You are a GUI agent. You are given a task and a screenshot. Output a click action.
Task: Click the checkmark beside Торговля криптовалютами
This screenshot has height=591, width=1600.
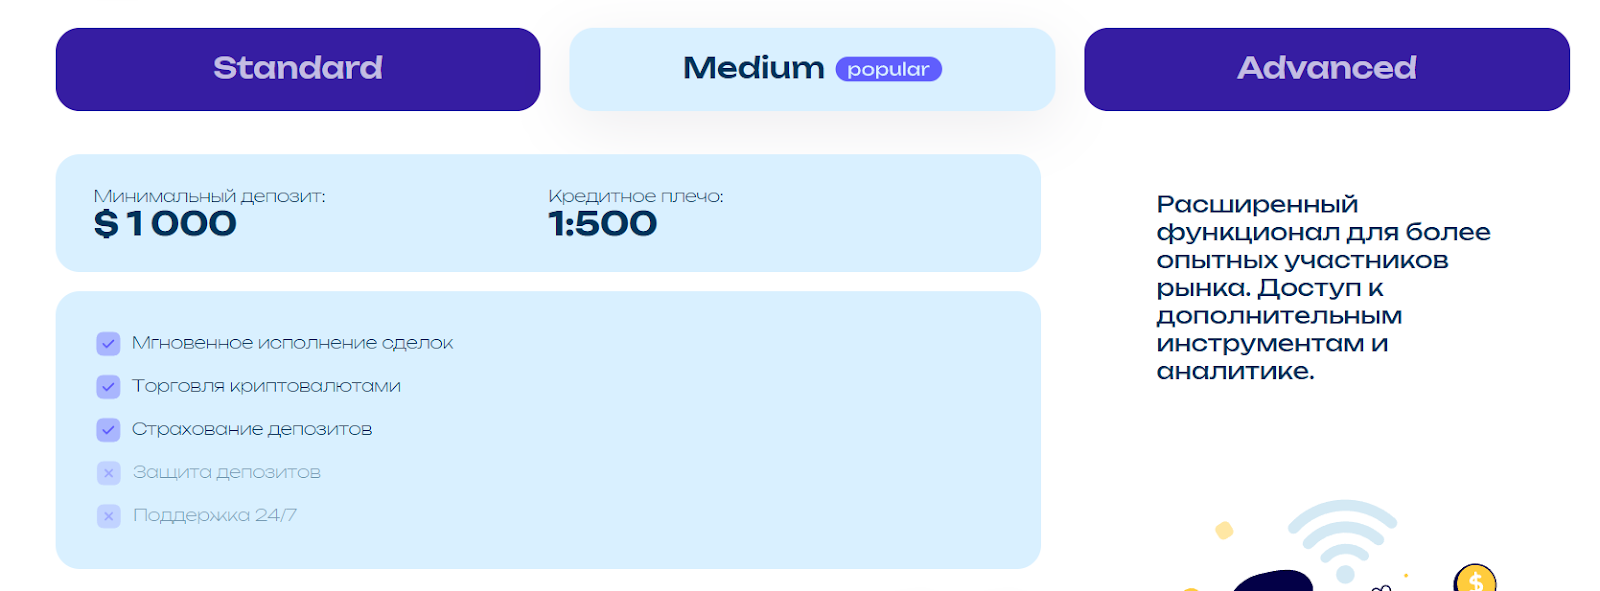point(109,387)
